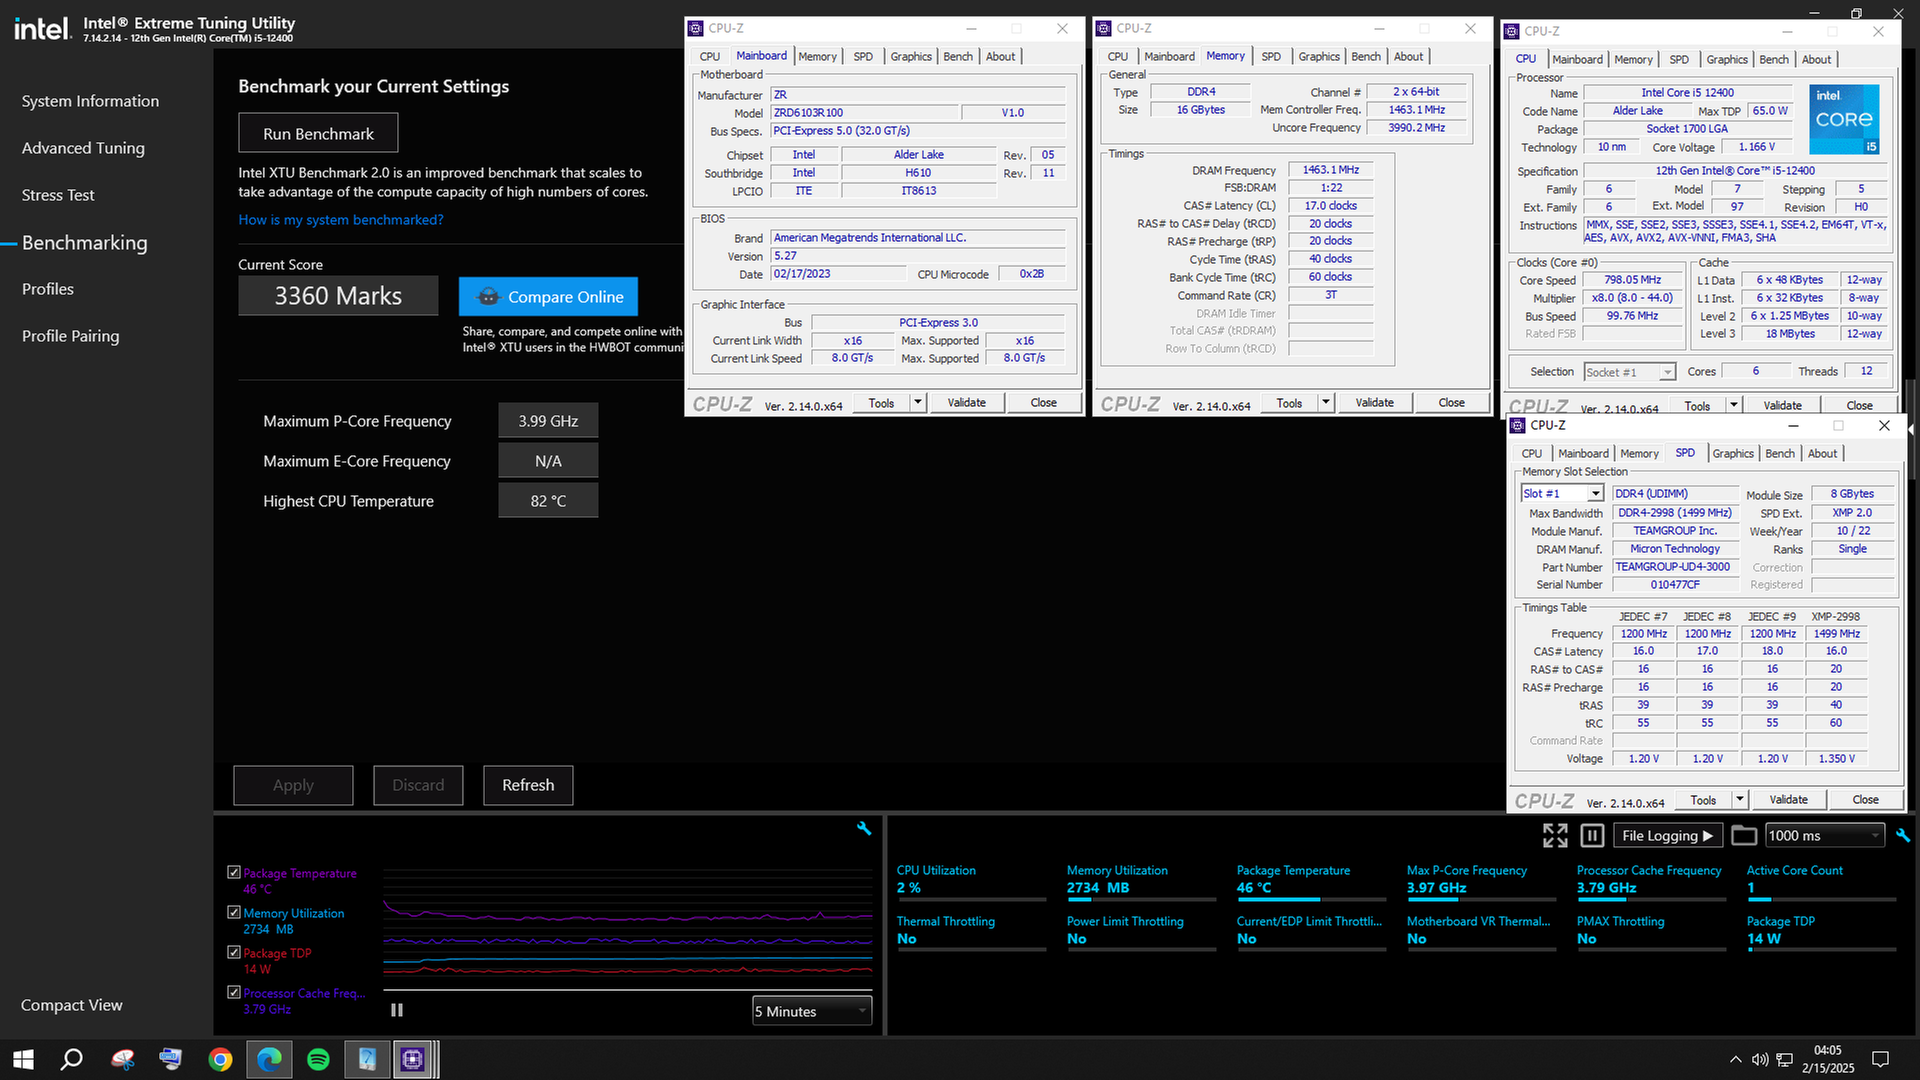Click the Highest CPU Temperature 82 °C value

point(548,501)
